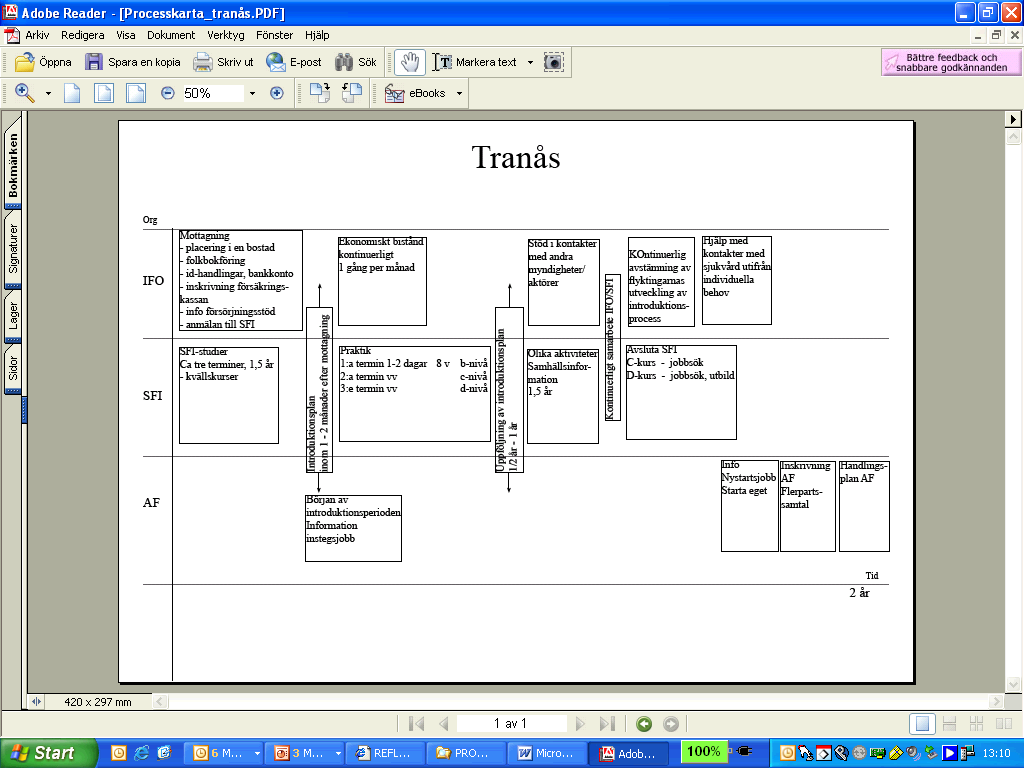The image size is (1024, 768).
Task: Launch Internet Explorer quick launch icon
Action: (x=141, y=753)
